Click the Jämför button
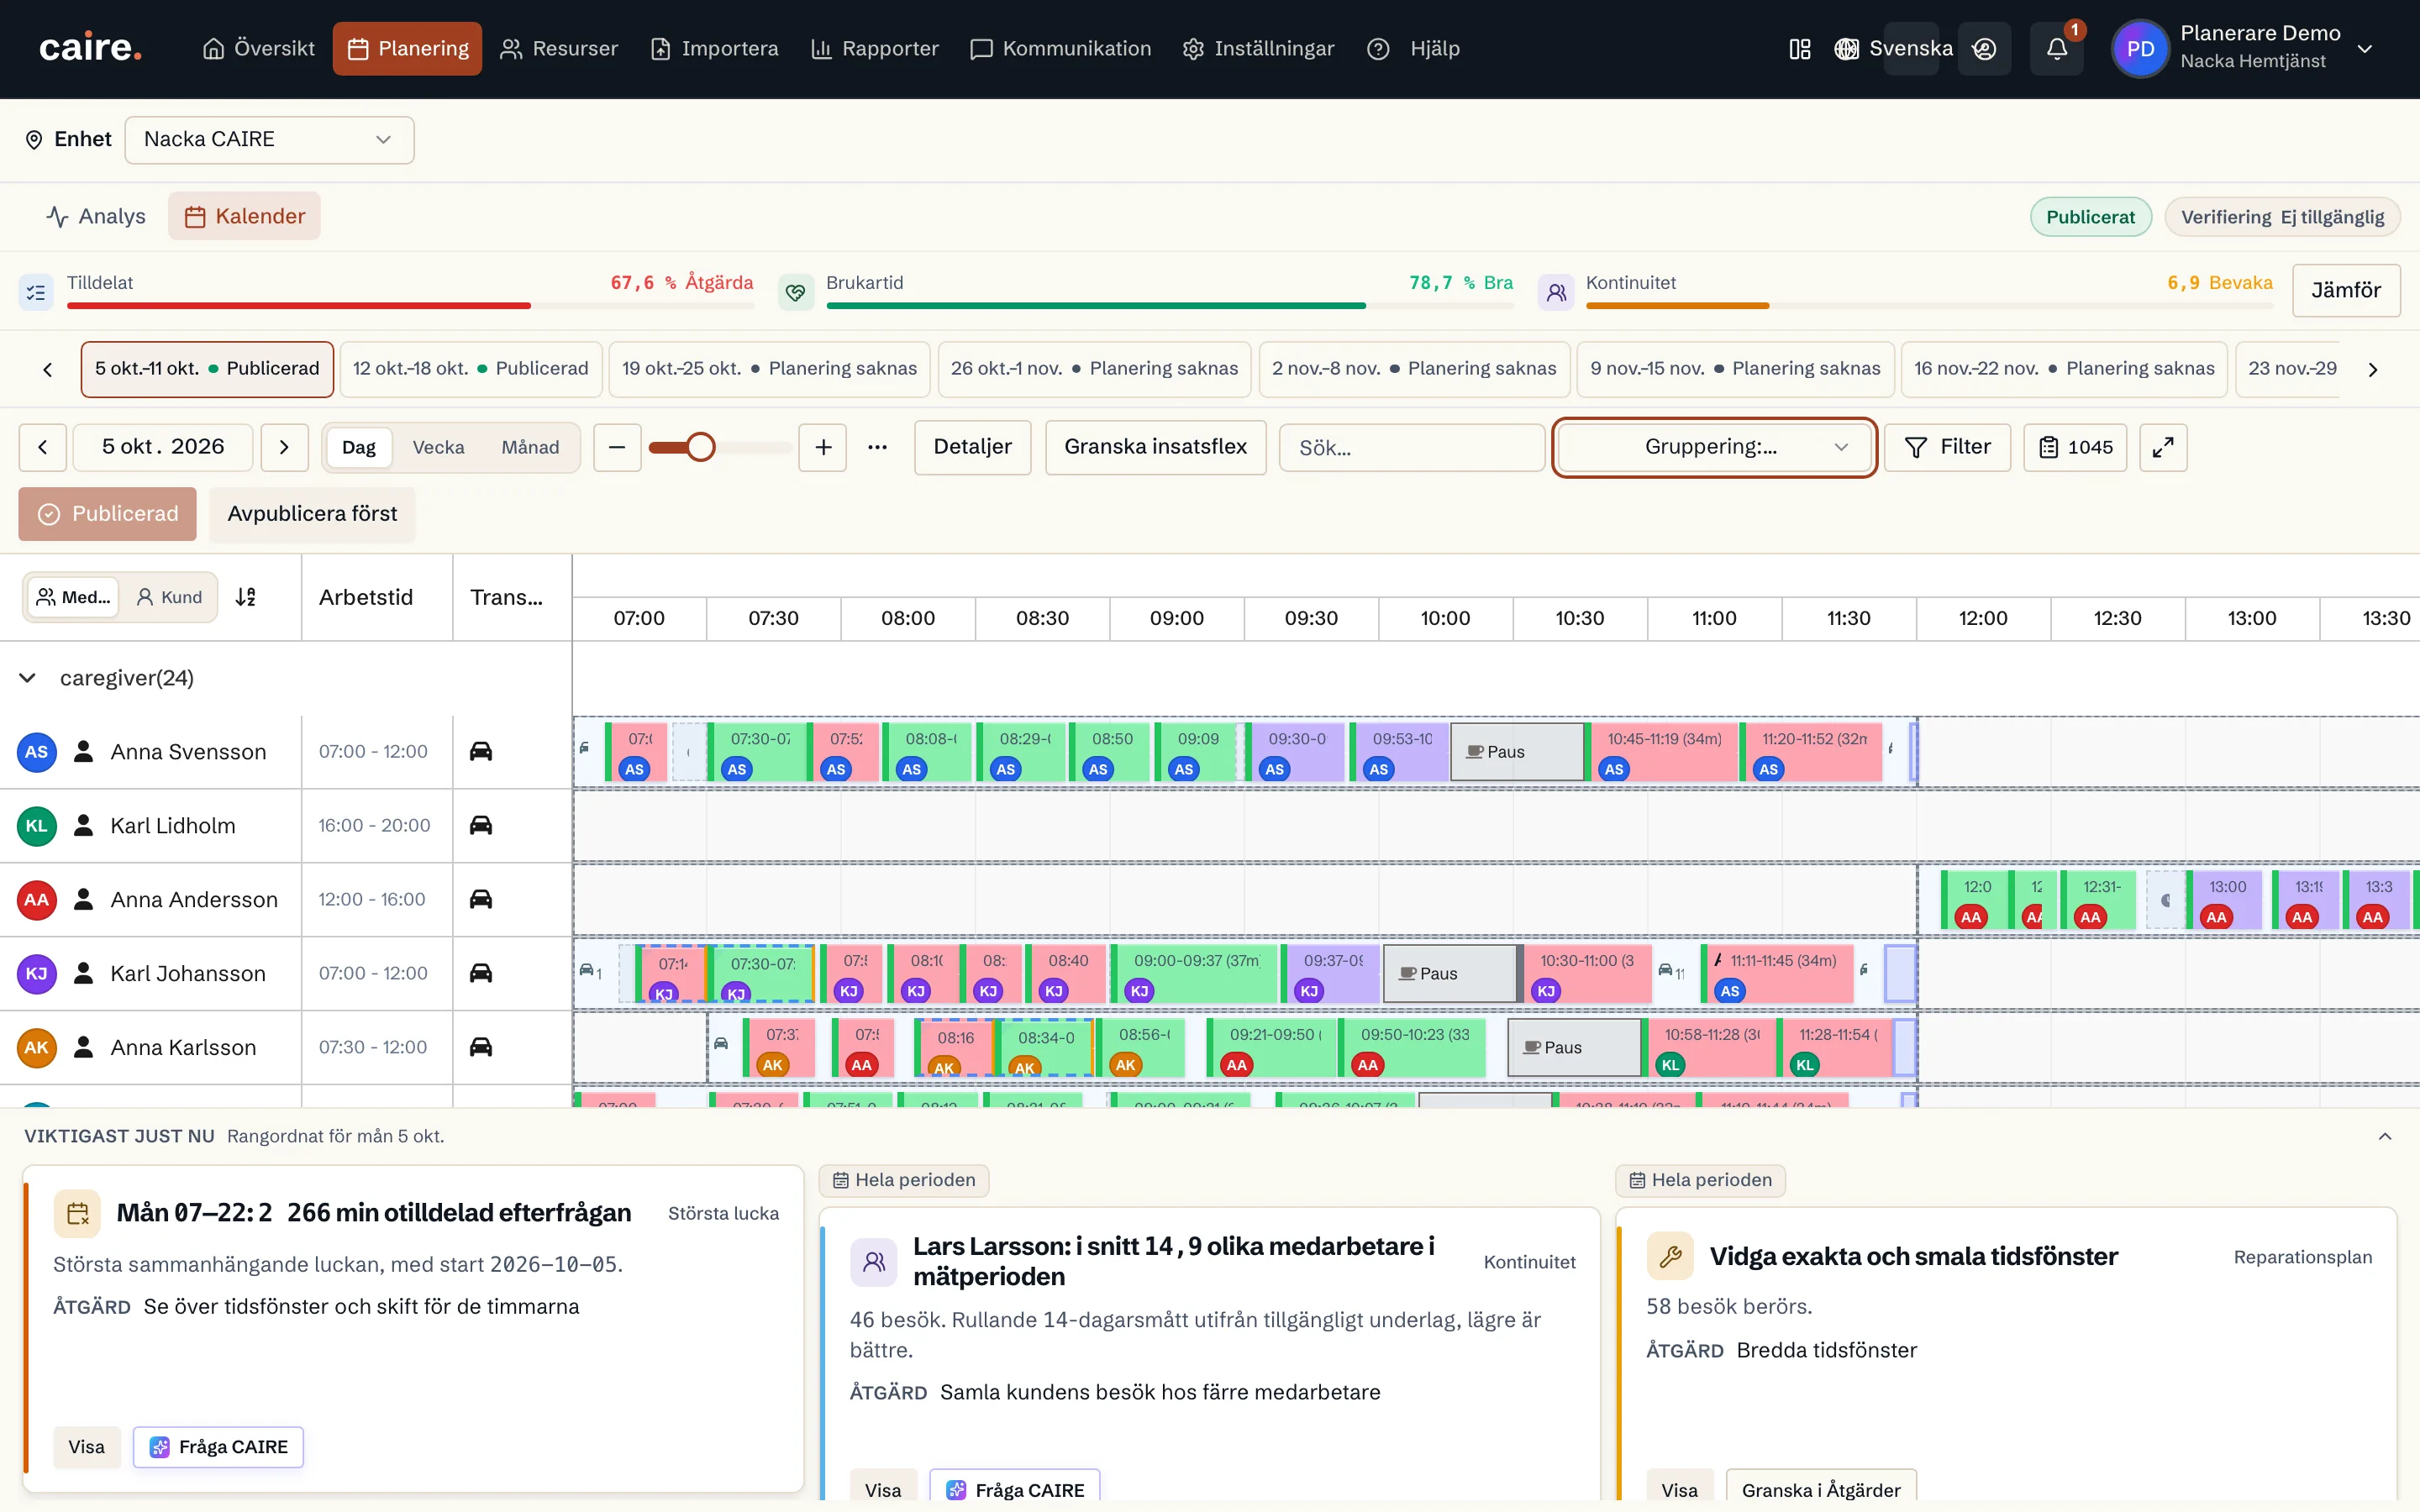Image resolution: width=2420 pixels, height=1512 pixels. coord(2346,290)
